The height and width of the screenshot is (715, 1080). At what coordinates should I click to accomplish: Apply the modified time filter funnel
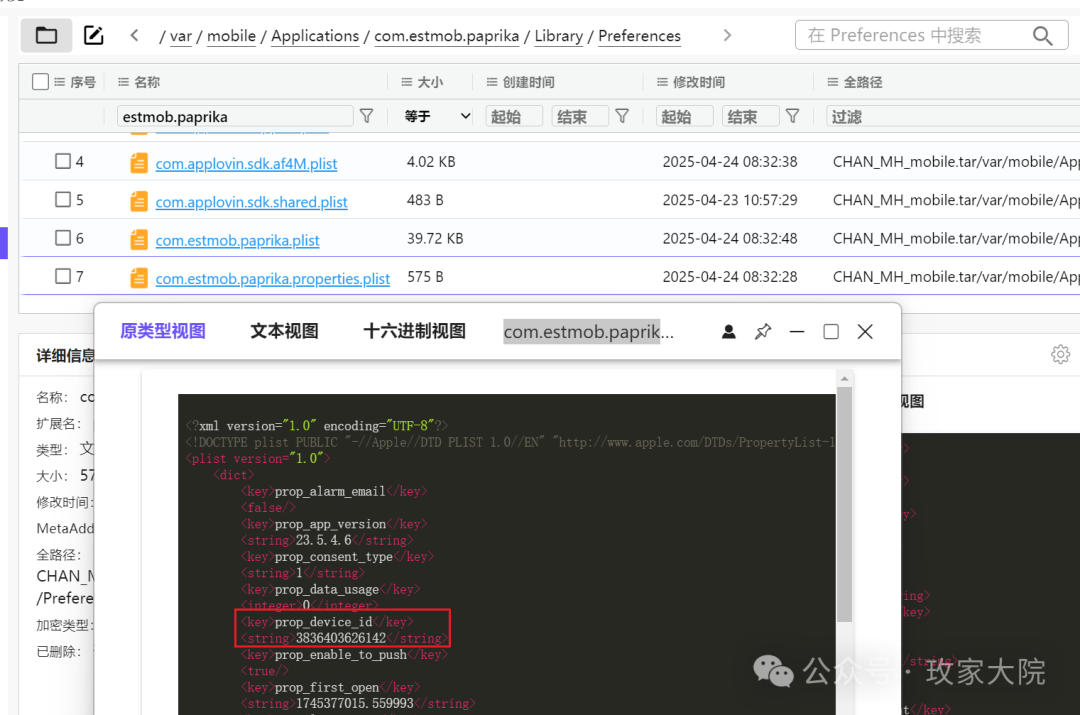pyautogui.click(x=793, y=116)
